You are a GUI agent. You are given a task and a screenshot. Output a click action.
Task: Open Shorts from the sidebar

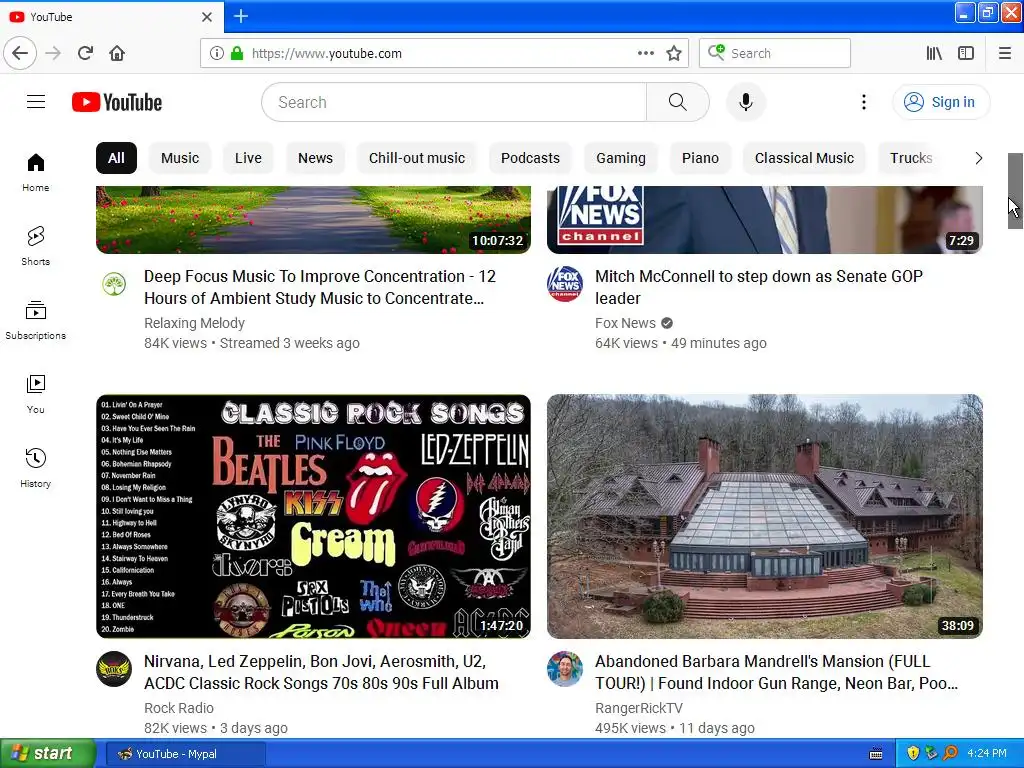click(36, 246)
